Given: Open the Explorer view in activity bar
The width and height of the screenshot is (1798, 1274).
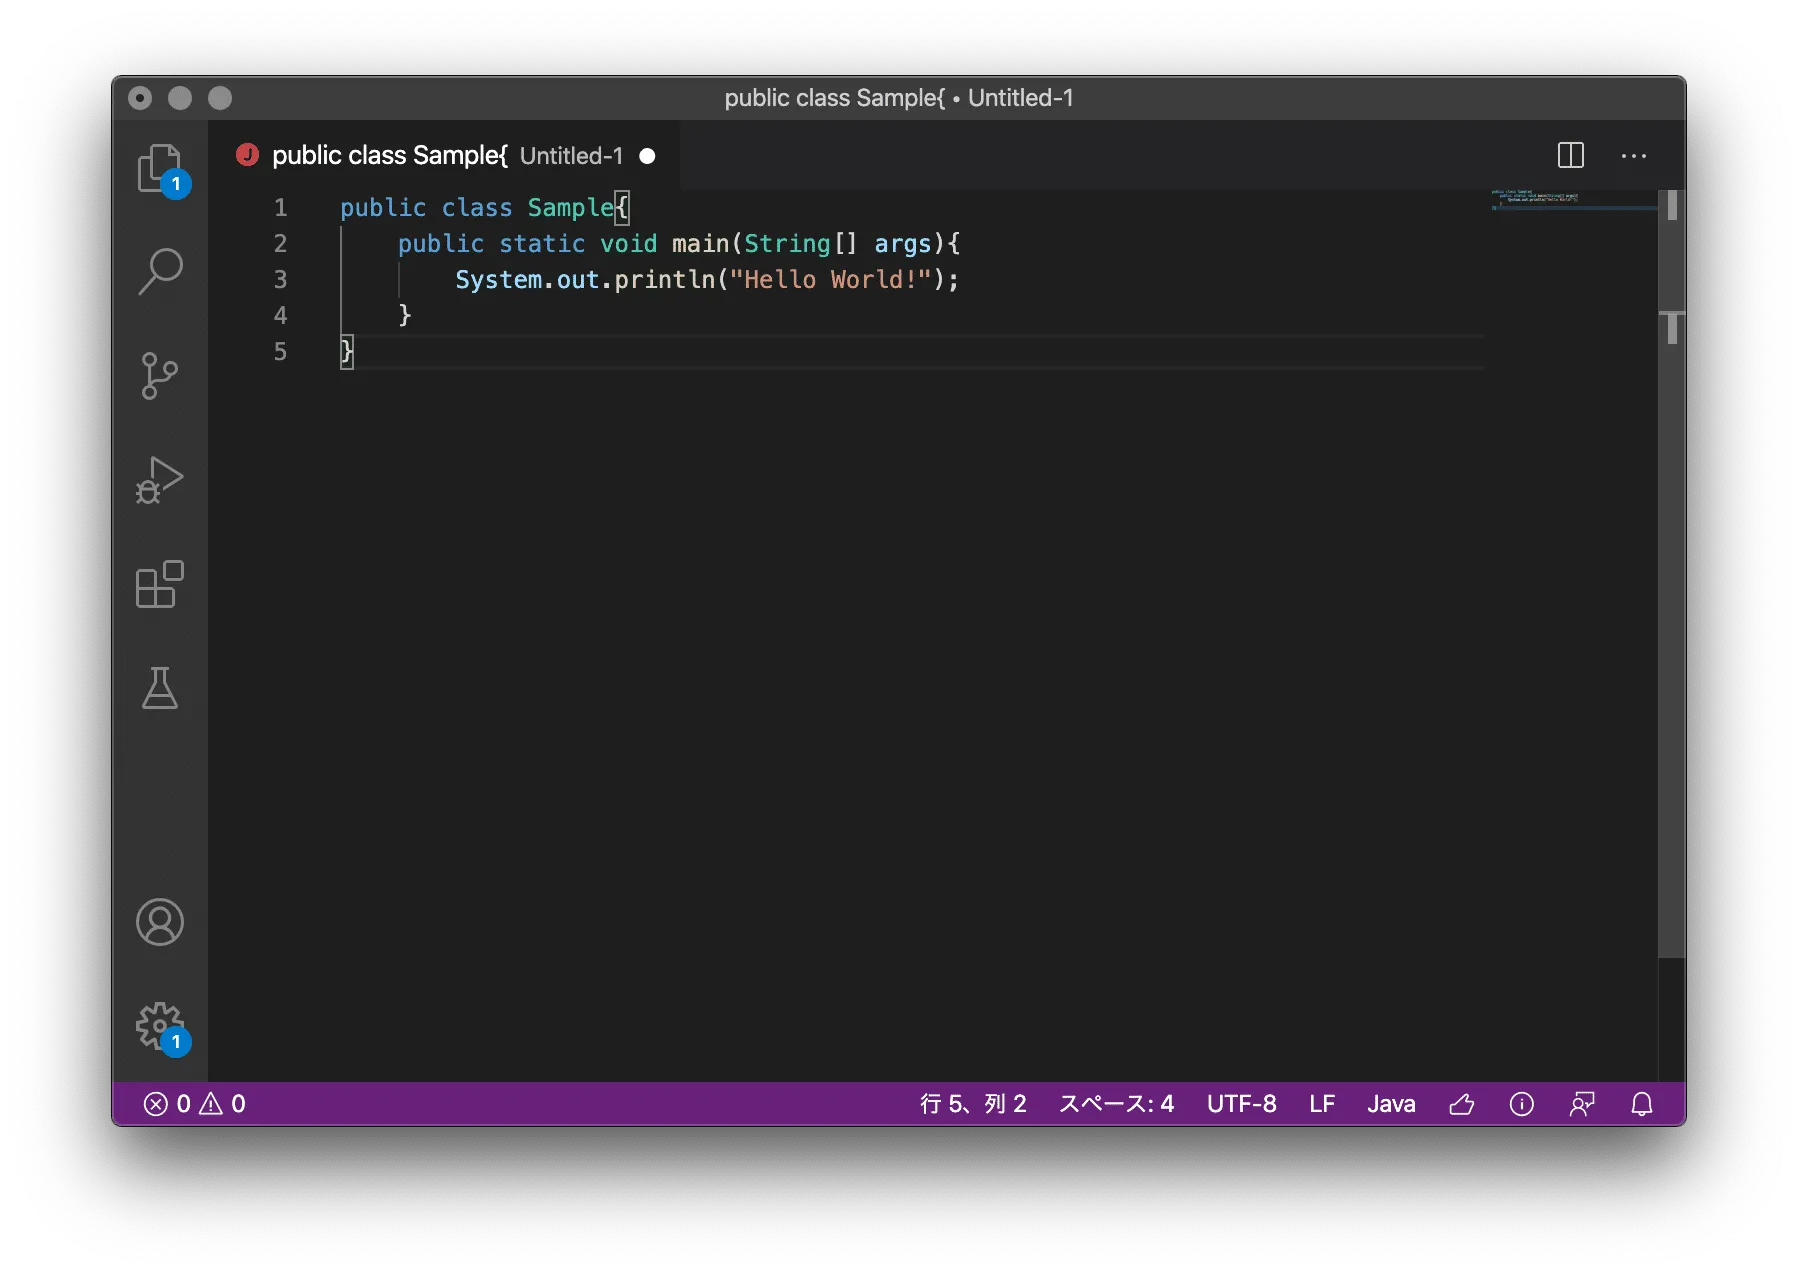Looking at the screenshot, I should 160,168.
